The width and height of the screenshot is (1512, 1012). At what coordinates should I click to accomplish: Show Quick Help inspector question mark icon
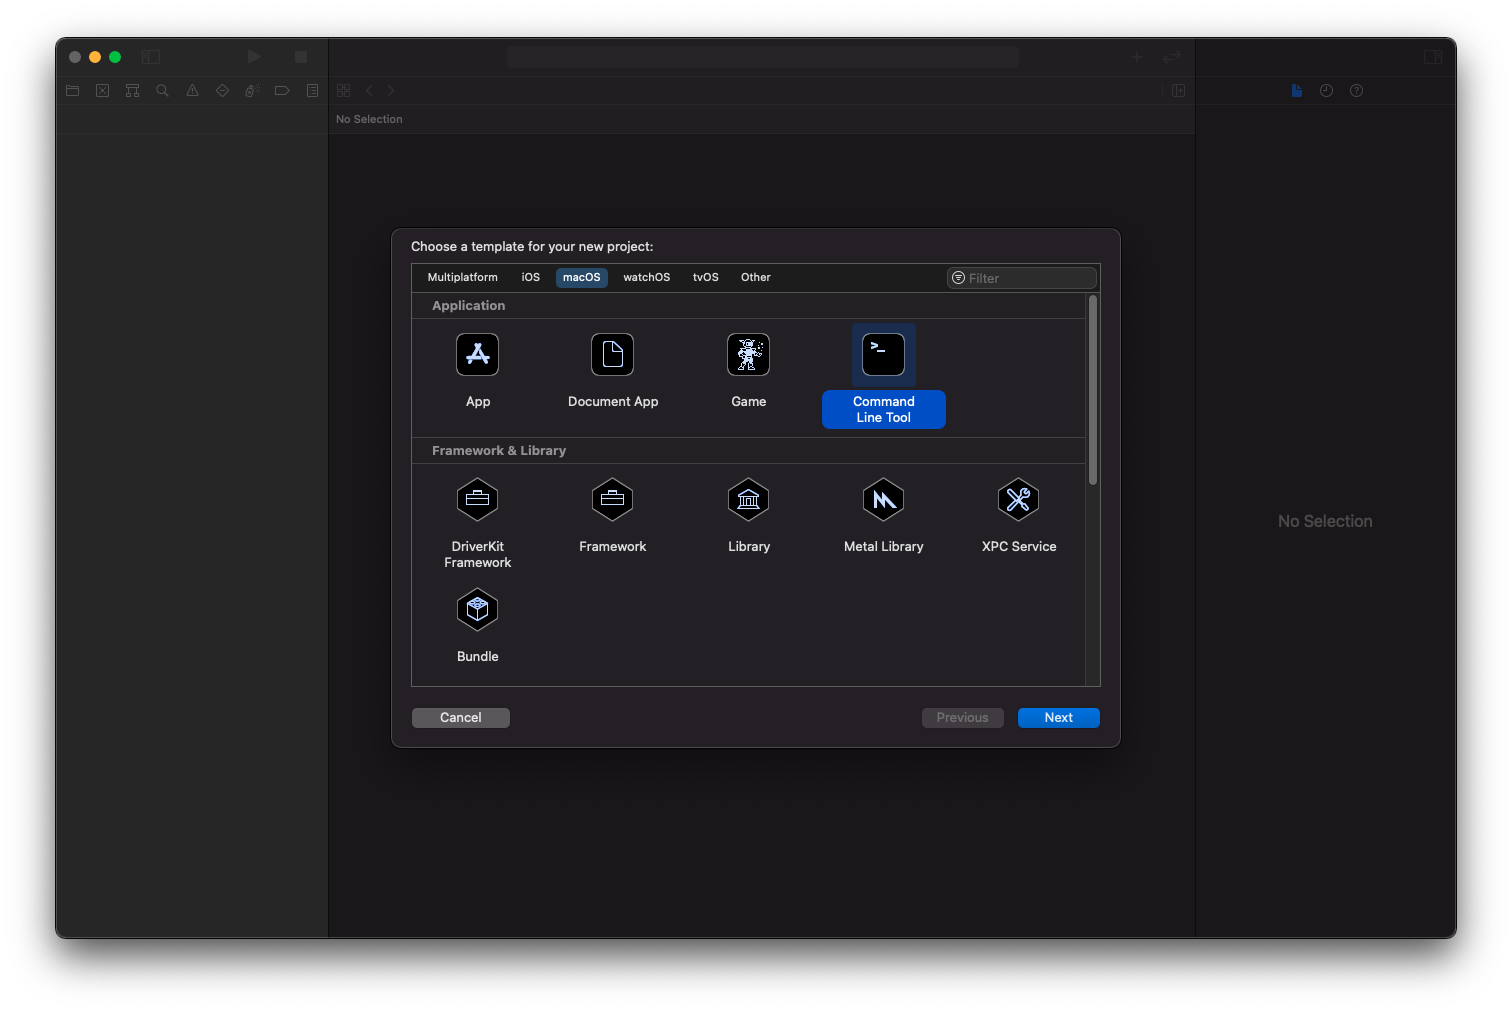pyautogui.click(x=1356, y=90)
